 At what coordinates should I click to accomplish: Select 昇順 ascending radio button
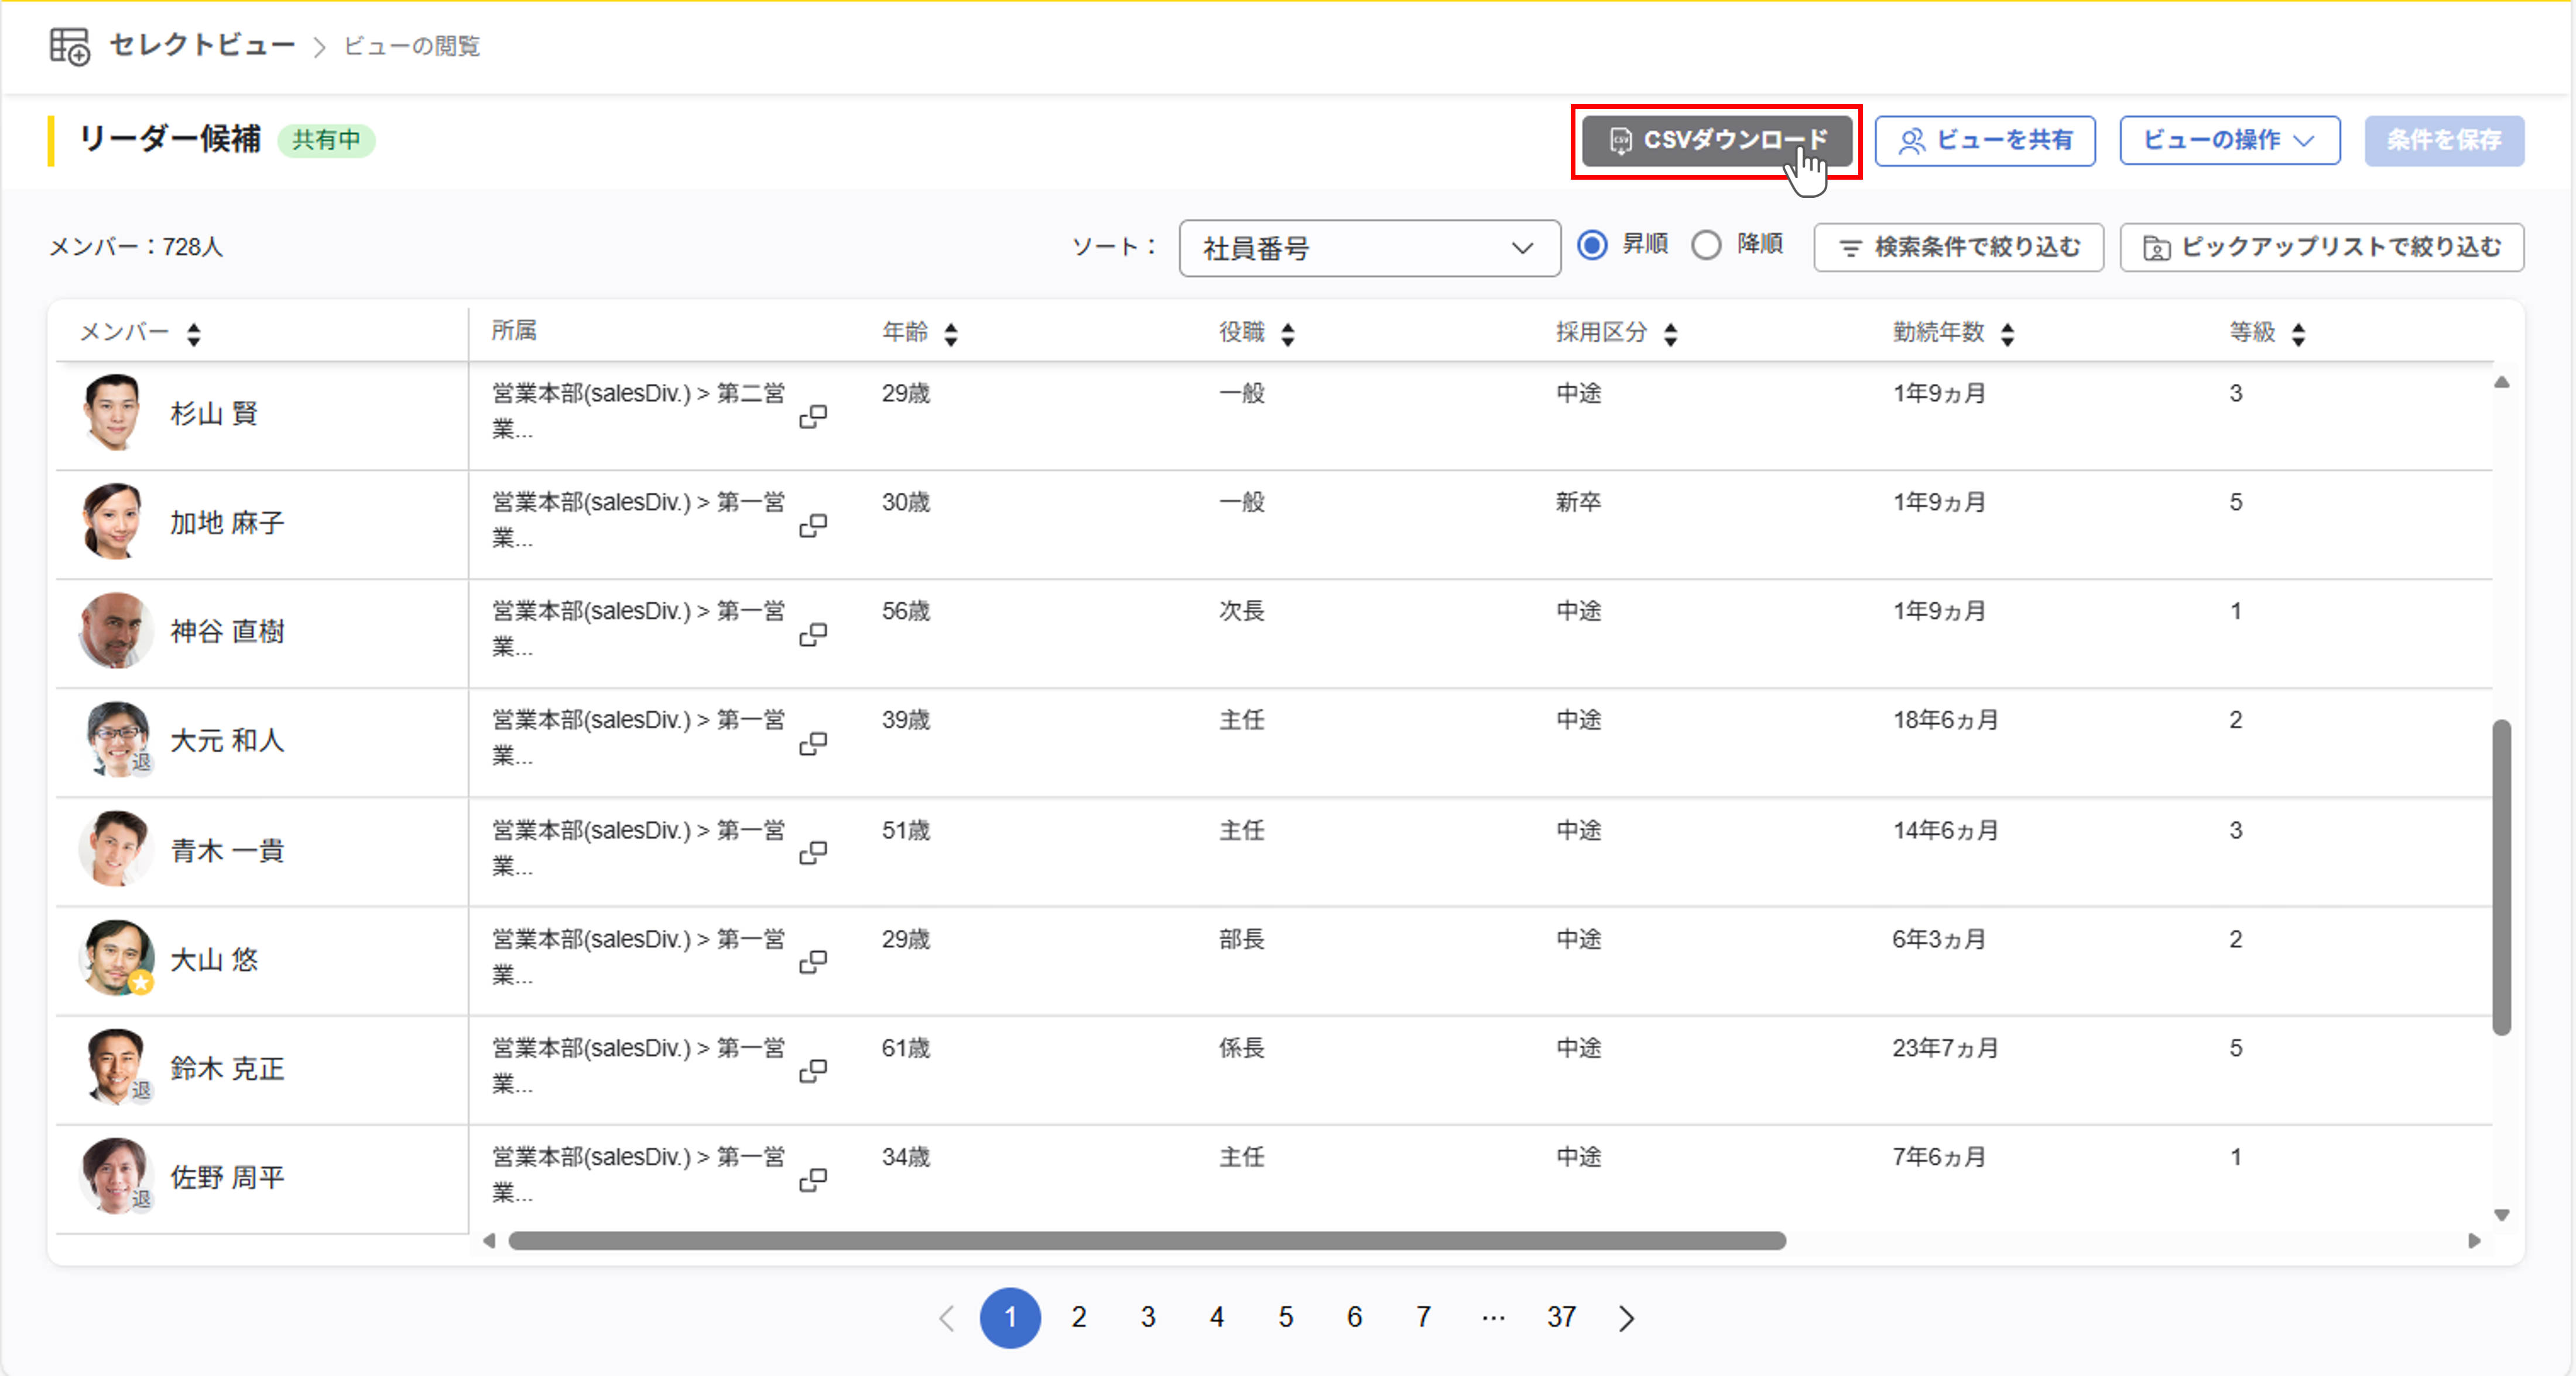point(1592,245)
